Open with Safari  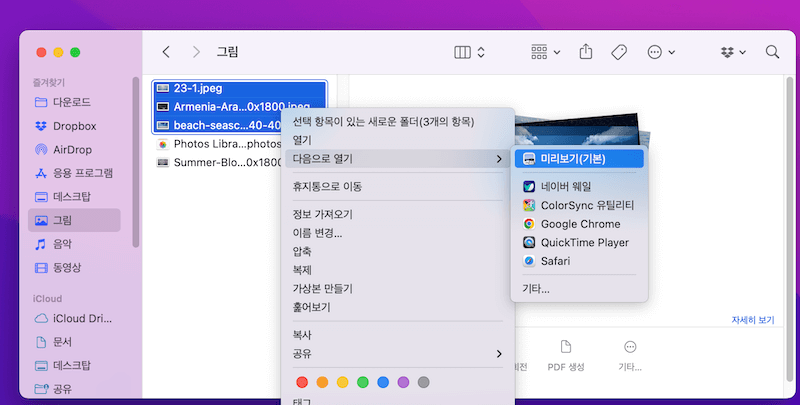point(579,261)
